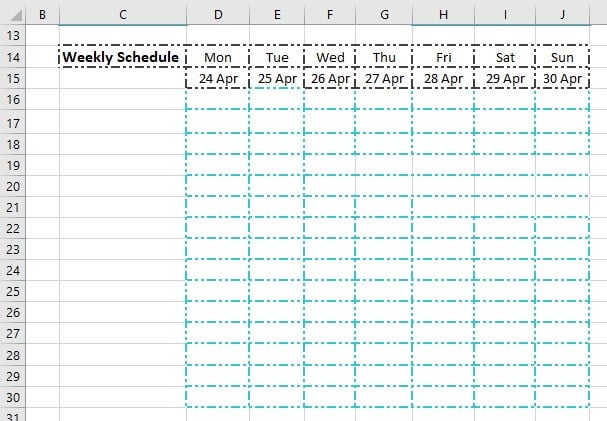Click the 'Sat' cell

click(505, 57)
